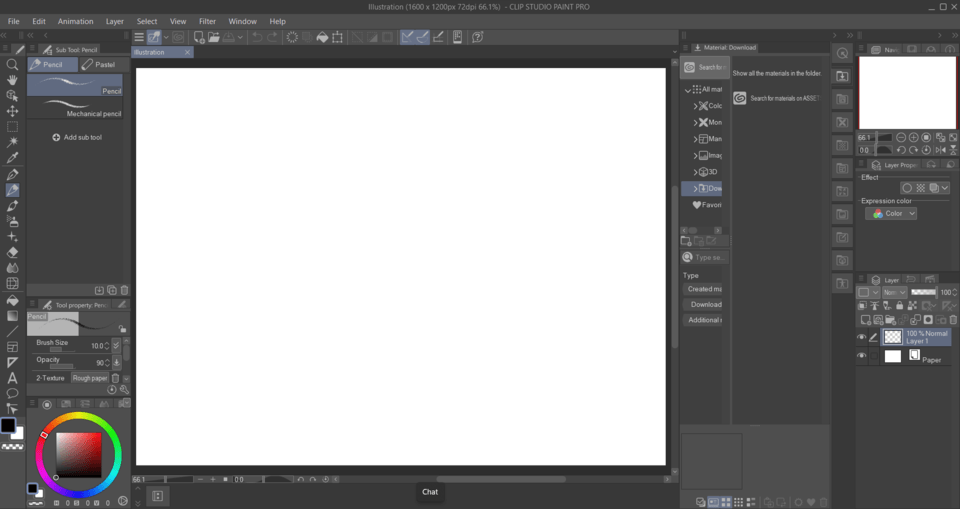Click Search for materials on ASSETS

tap(778, 98)
